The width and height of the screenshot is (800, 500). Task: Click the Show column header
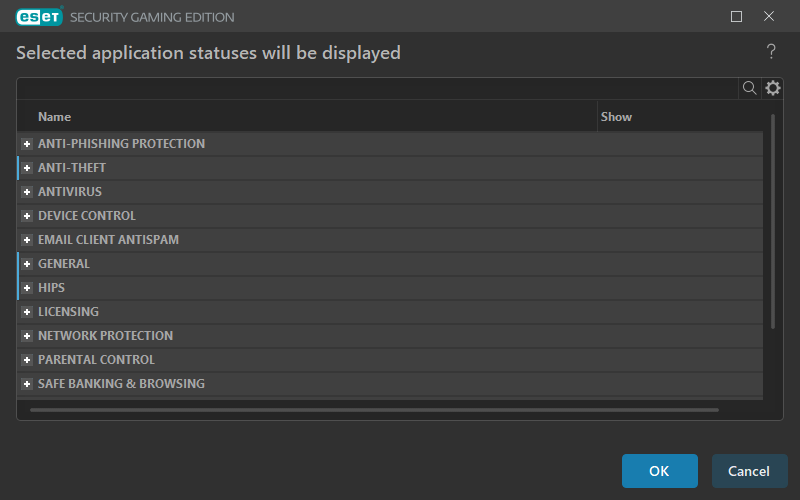tap(616, 117)
